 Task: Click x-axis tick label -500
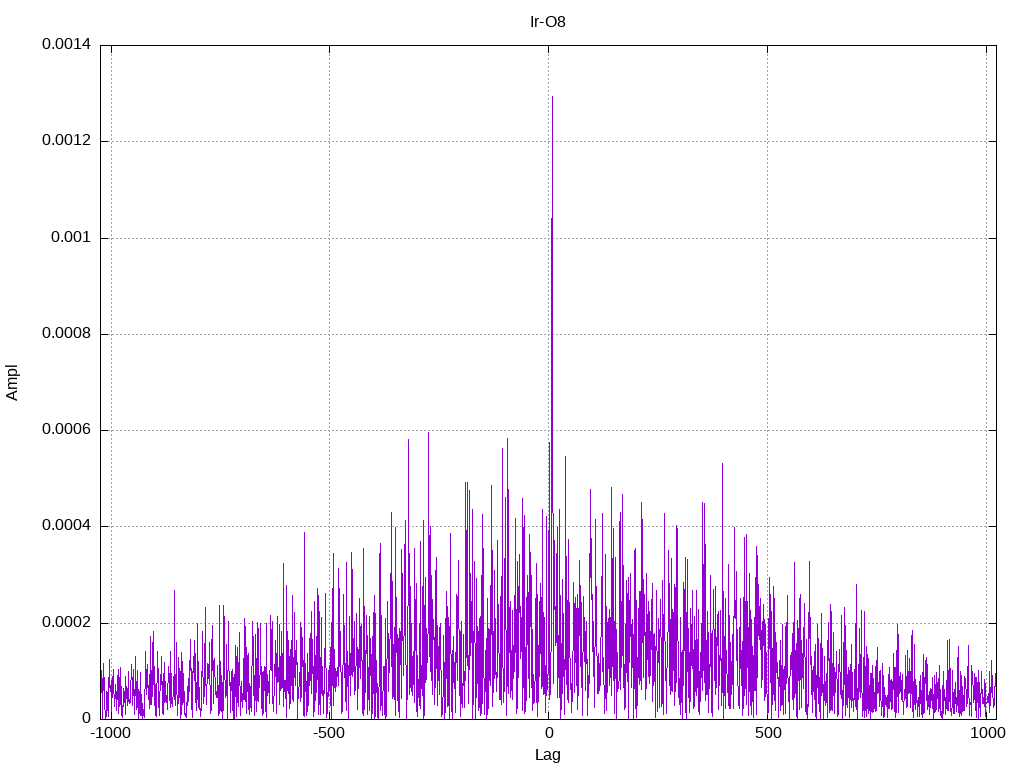(329, 733)
